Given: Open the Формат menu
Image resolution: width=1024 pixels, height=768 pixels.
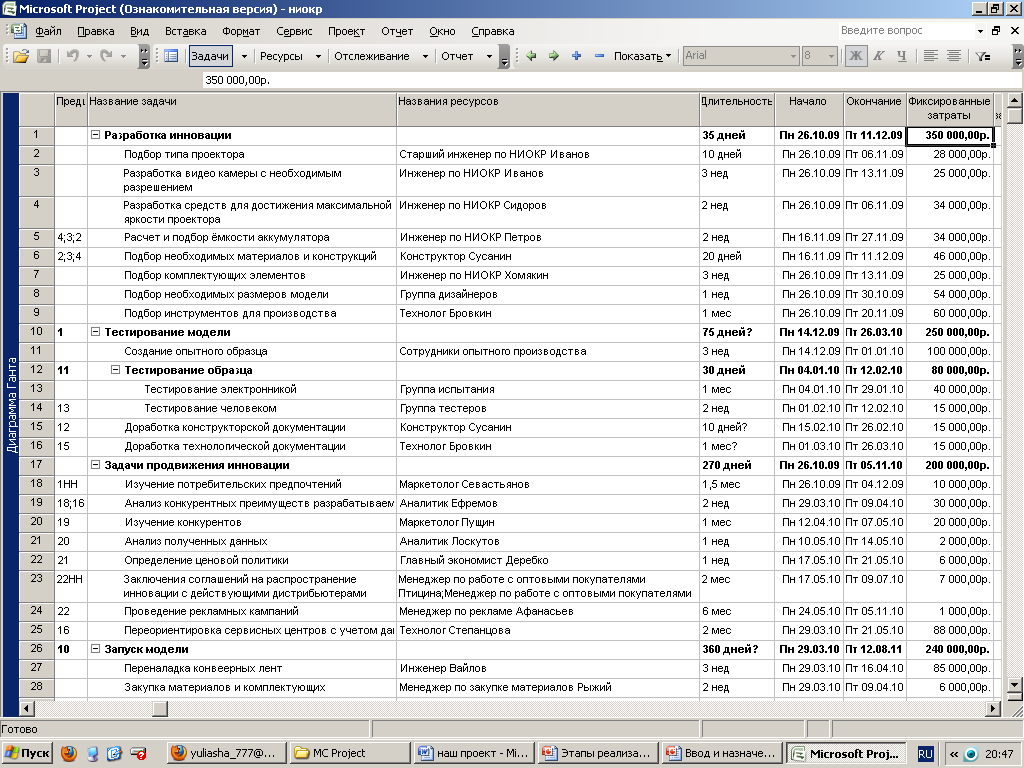Looking at the screenshot, I should click(x=241, y=31).
